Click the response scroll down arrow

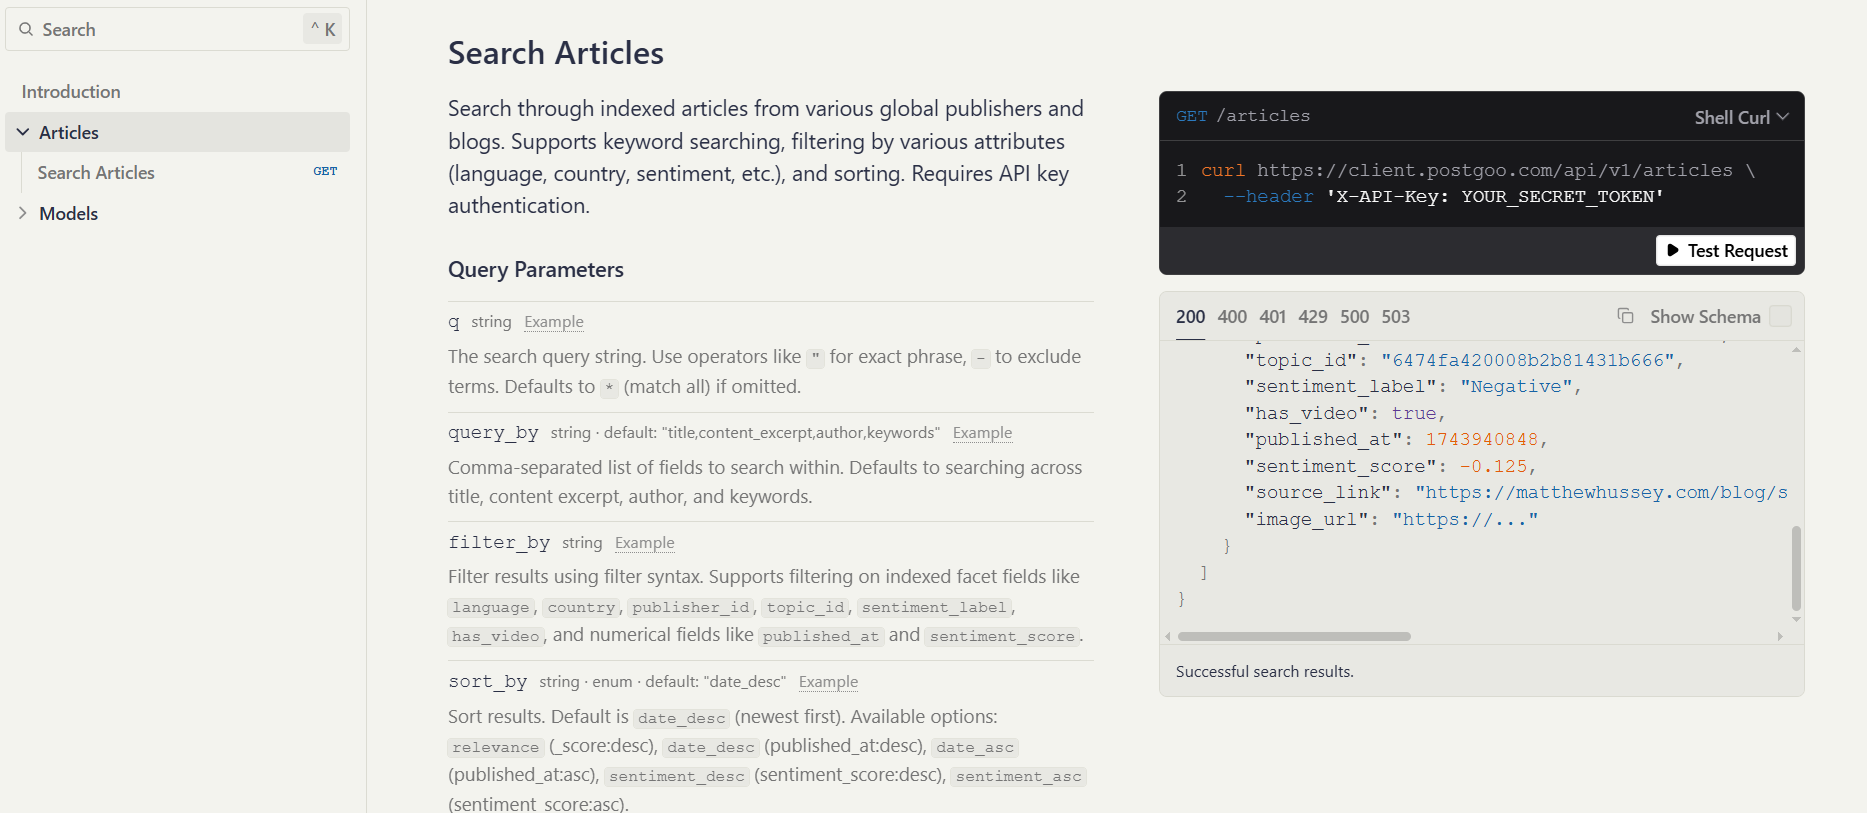point(1797,620)
